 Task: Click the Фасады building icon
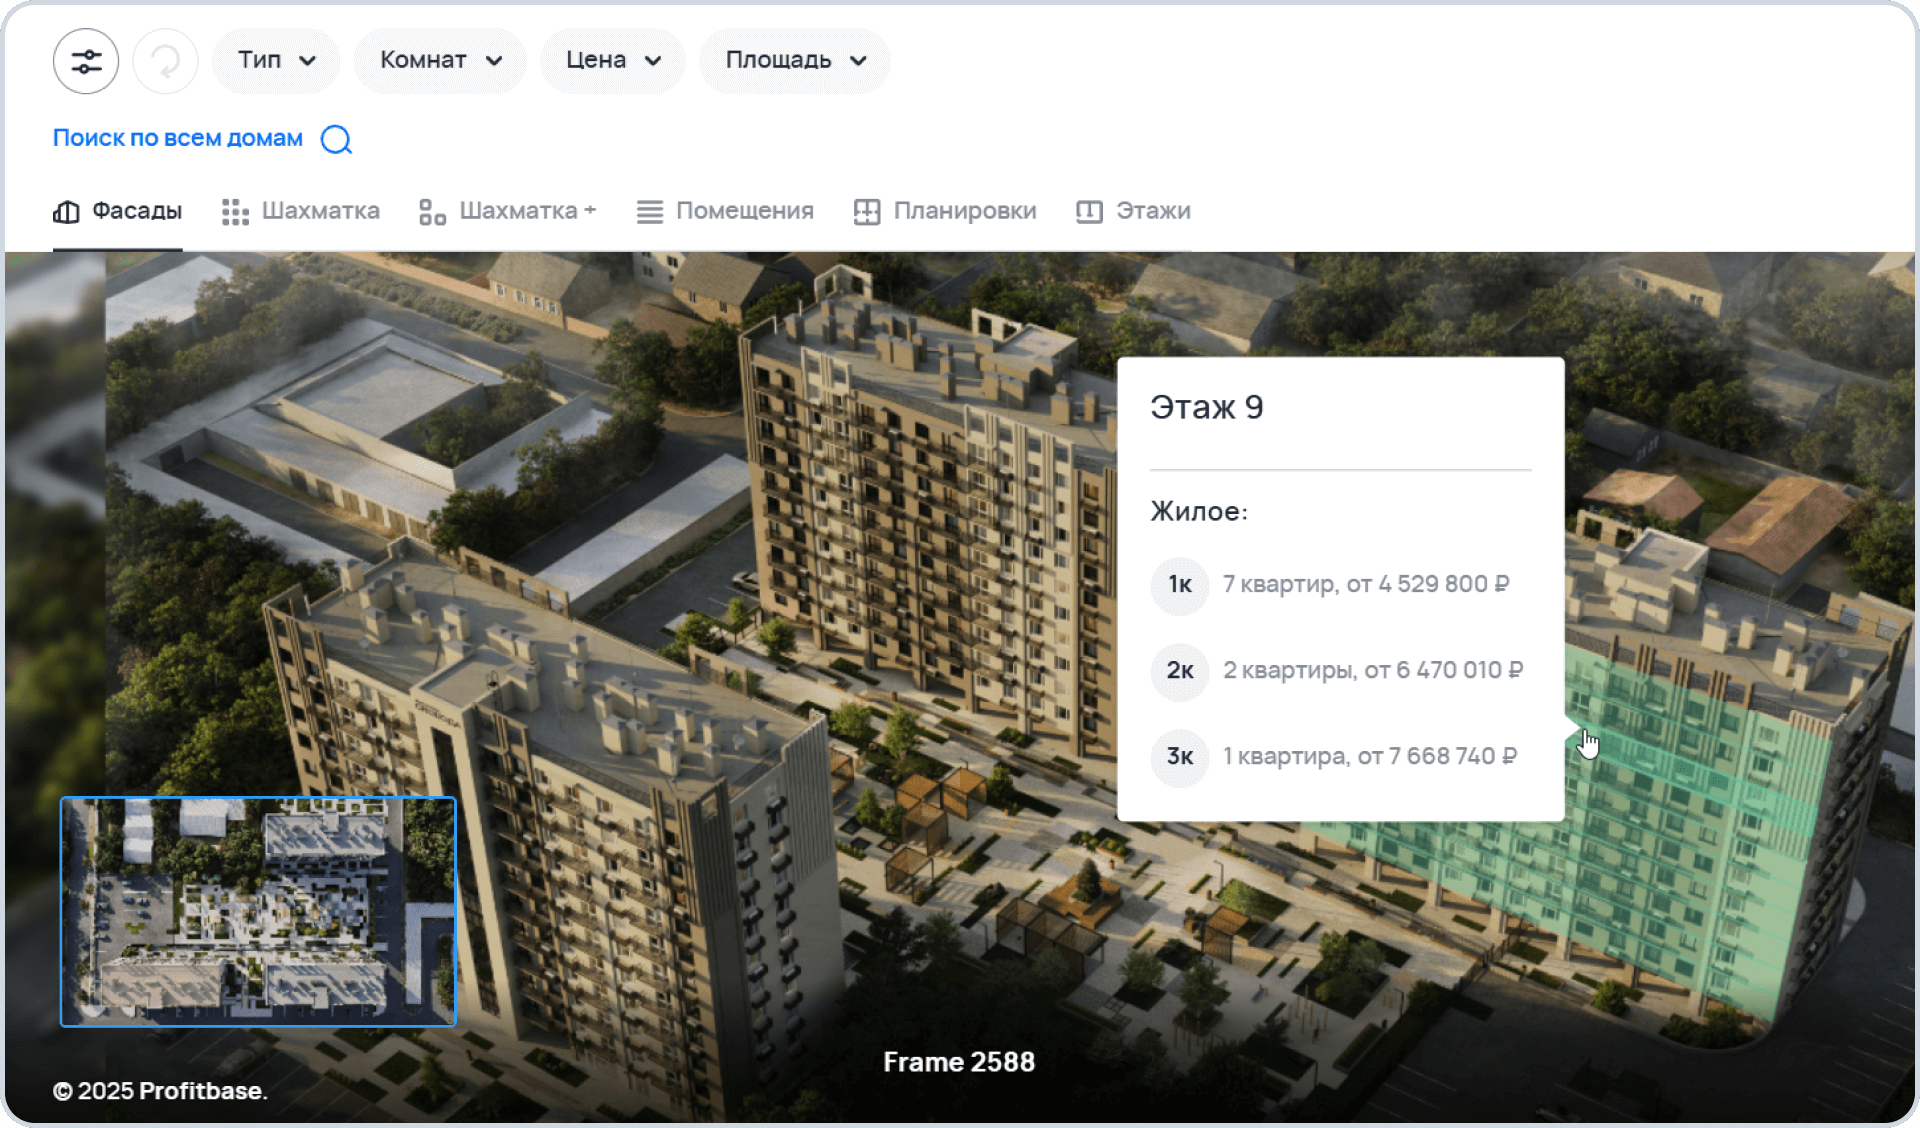pos(66,212)
